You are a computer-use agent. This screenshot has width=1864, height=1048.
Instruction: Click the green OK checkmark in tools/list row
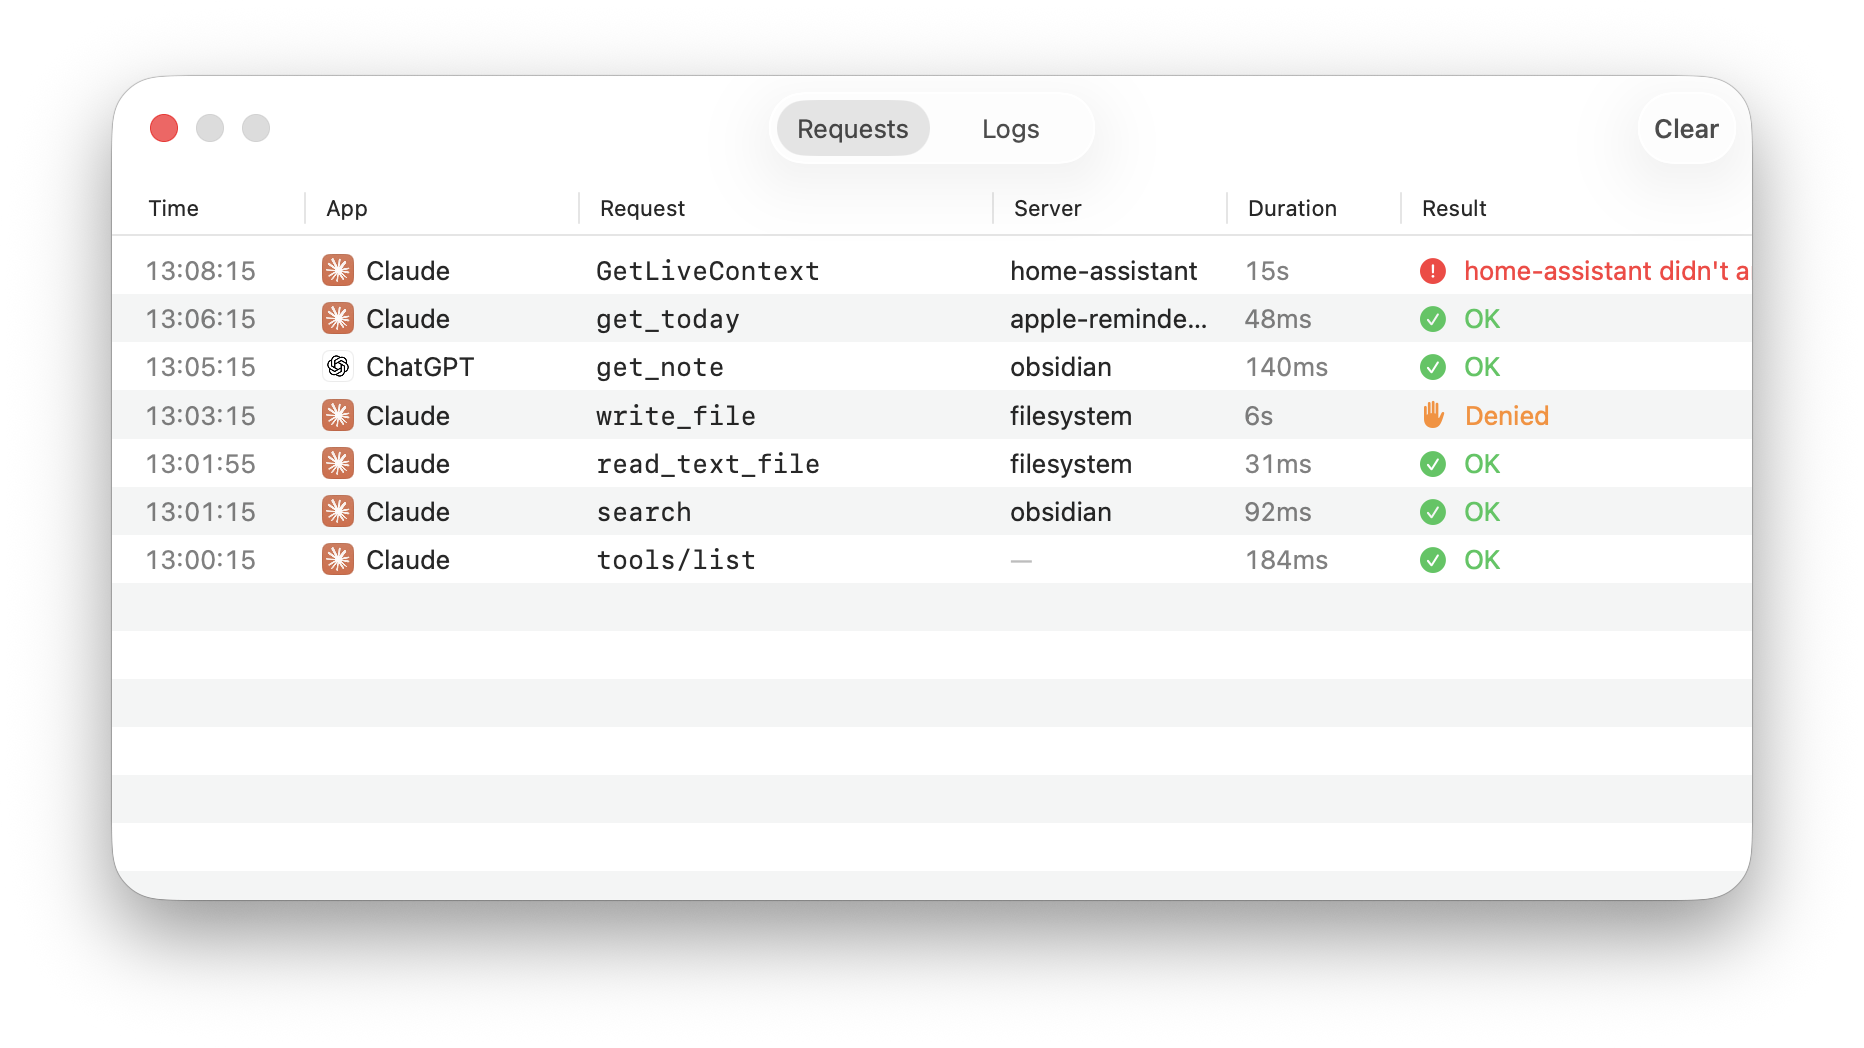[x=1433, y=560]
